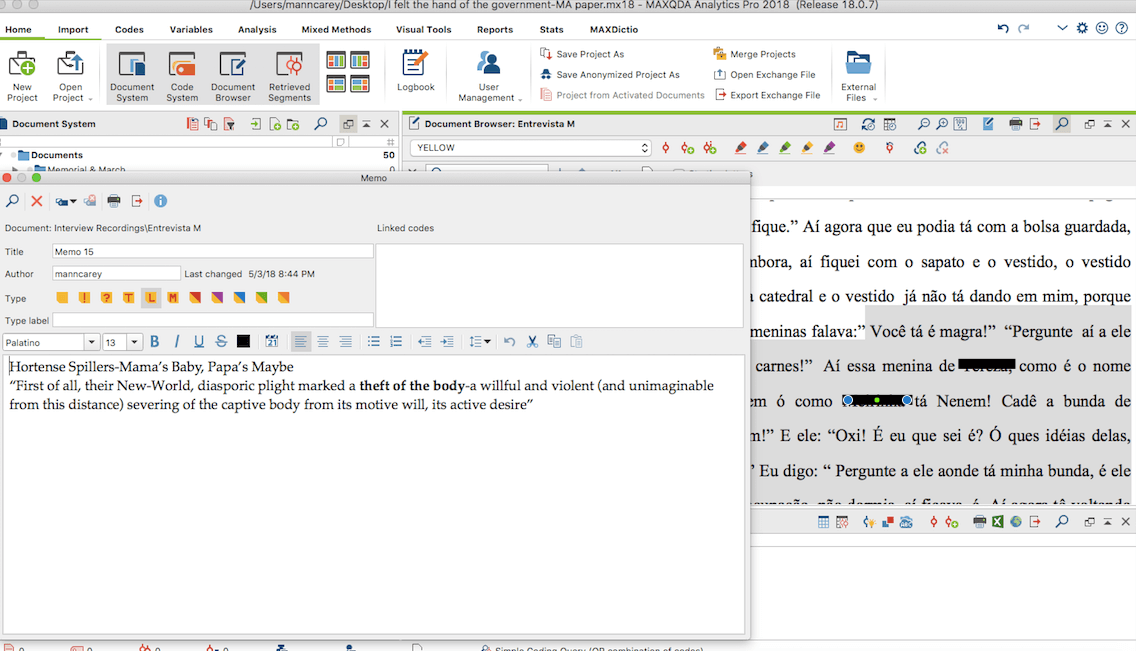Insert date stamp with calendar icon
The width and height of the screenshot is (1136, 651).
point(272,341)
